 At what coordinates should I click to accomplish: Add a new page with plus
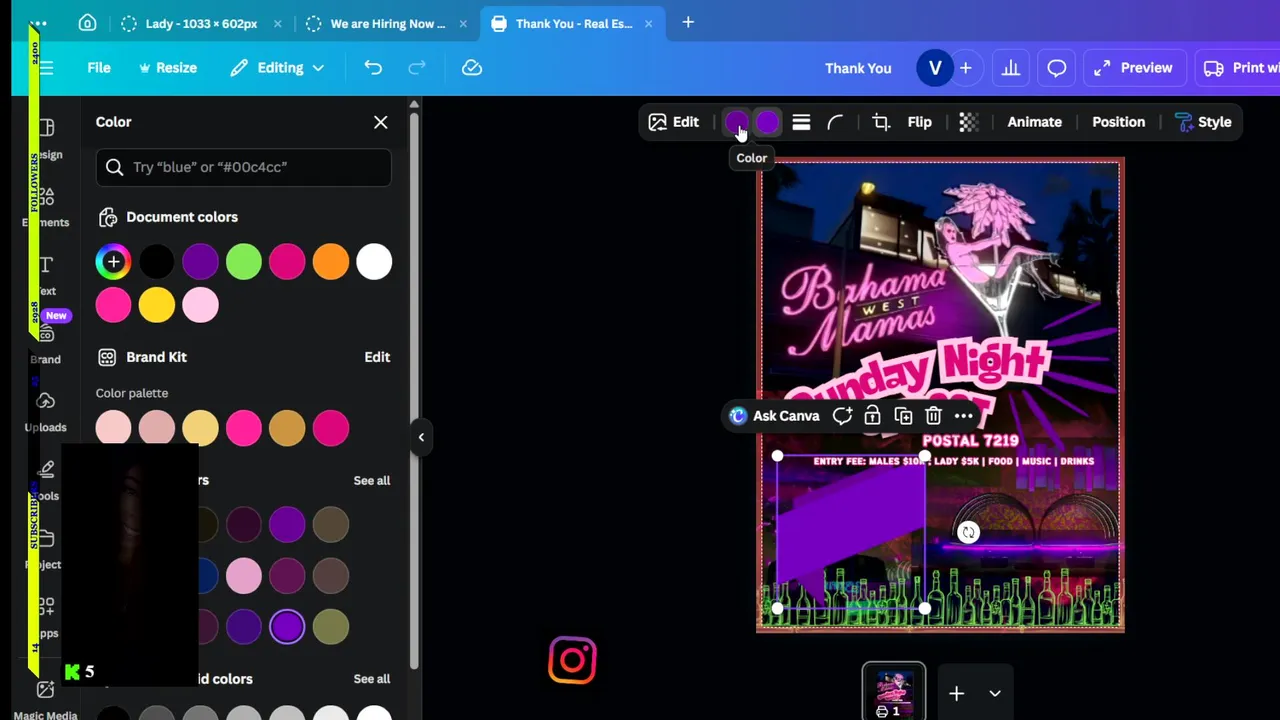[x=957, y=693]
